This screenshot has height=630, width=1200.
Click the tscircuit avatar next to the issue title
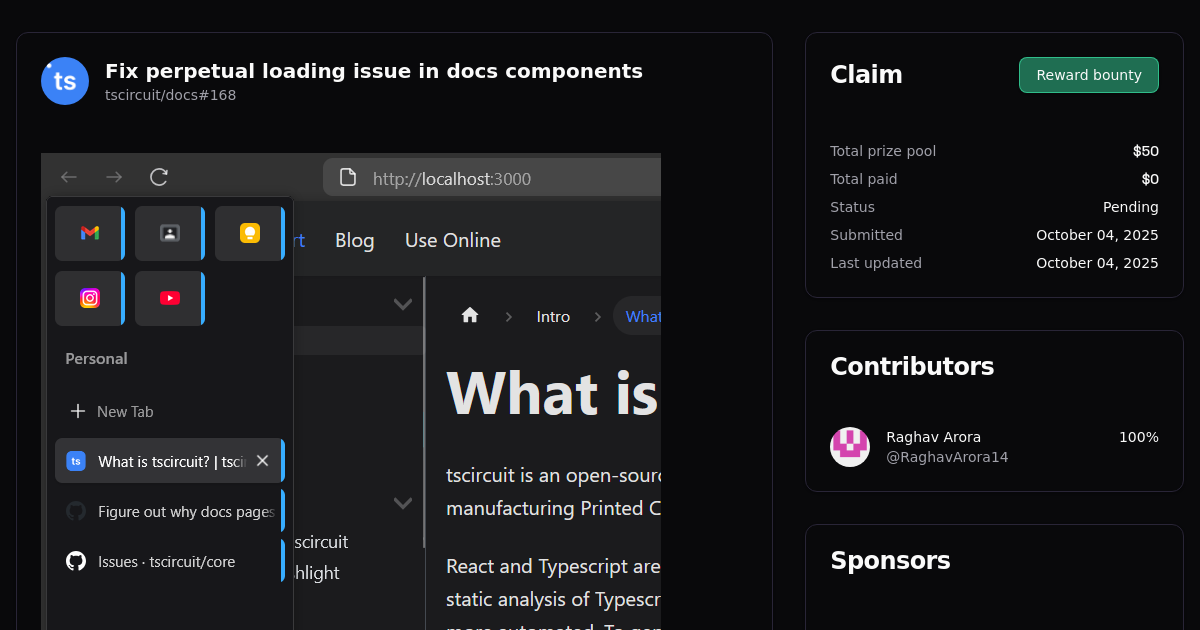point(64,81)
